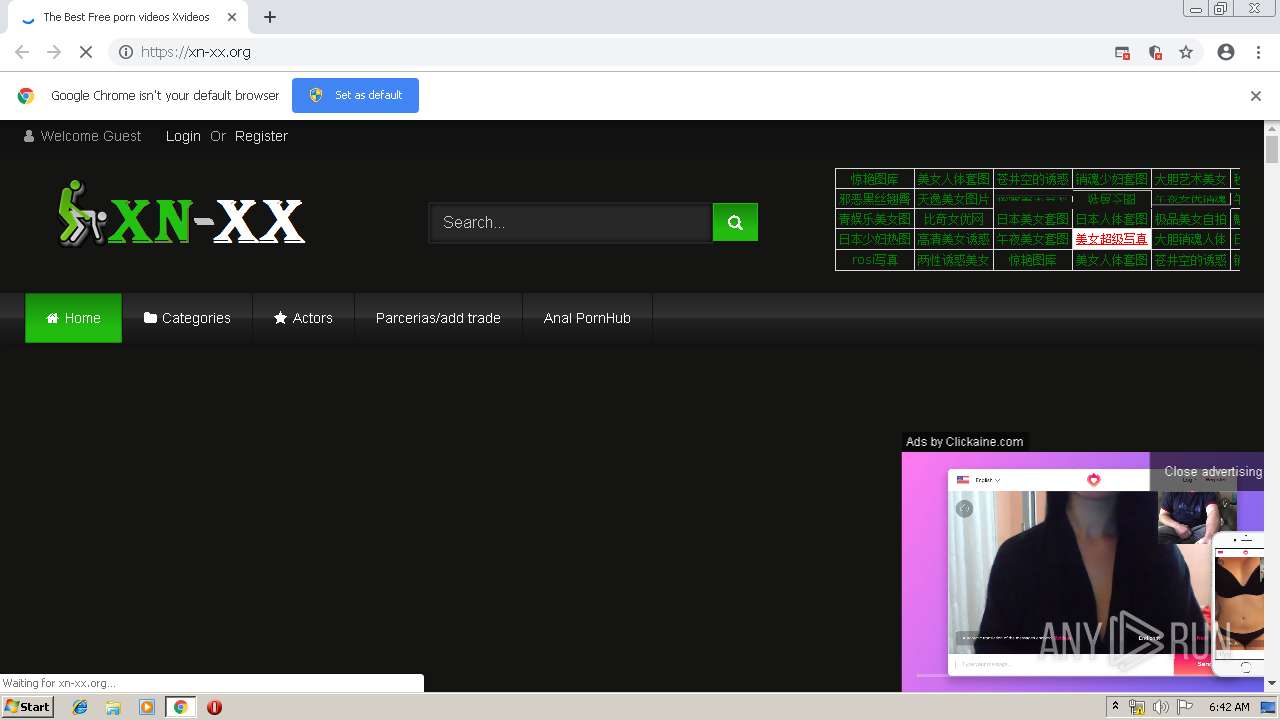
Task: Click the 'rosi写真' link in the table
Action: coord(875,260)
